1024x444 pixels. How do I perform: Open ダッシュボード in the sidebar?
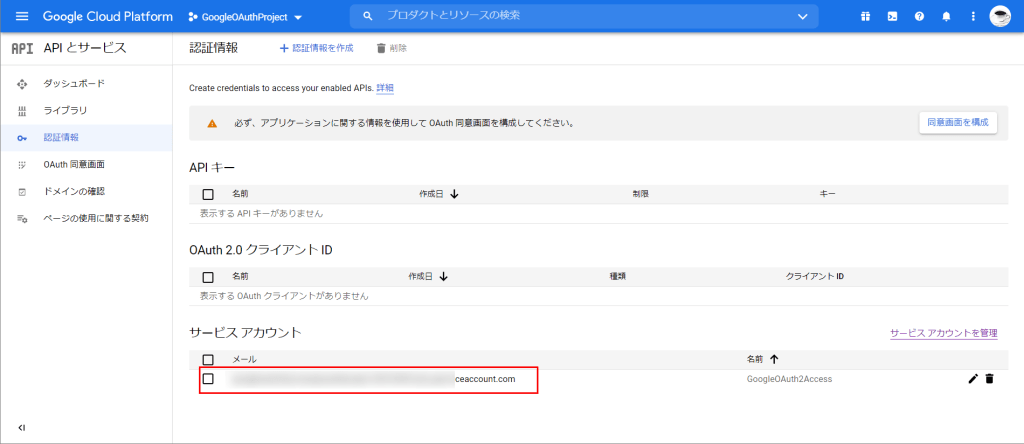pos(74,84)
